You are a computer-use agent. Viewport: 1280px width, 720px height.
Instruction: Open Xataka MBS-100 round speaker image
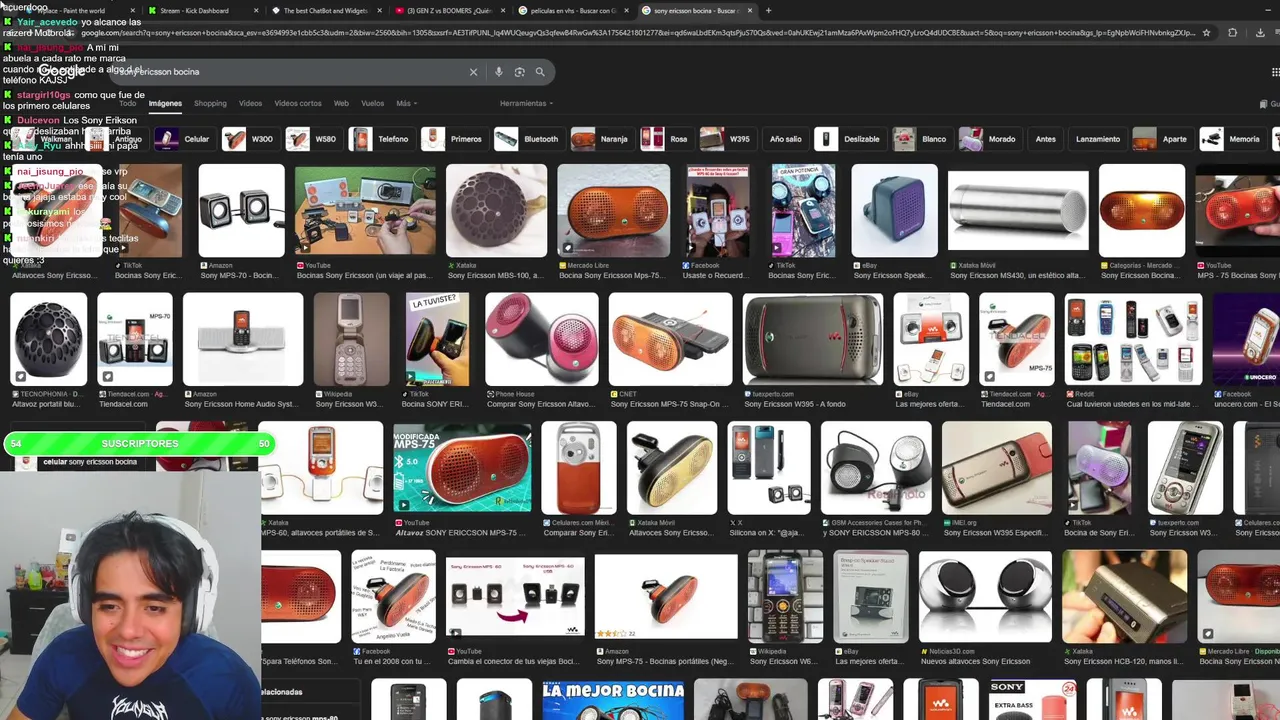(x=496, y=210)
